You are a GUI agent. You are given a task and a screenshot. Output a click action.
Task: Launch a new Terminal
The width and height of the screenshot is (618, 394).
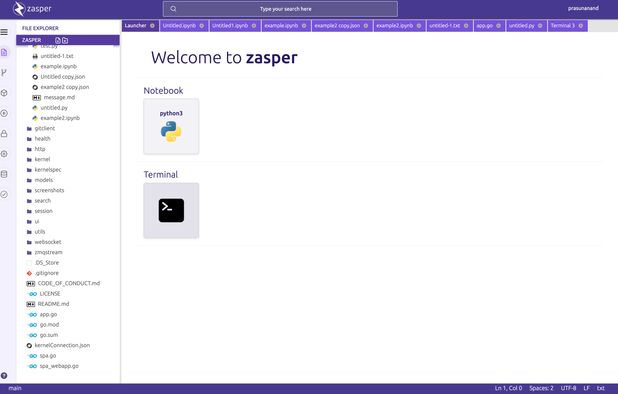pos(171,210)
